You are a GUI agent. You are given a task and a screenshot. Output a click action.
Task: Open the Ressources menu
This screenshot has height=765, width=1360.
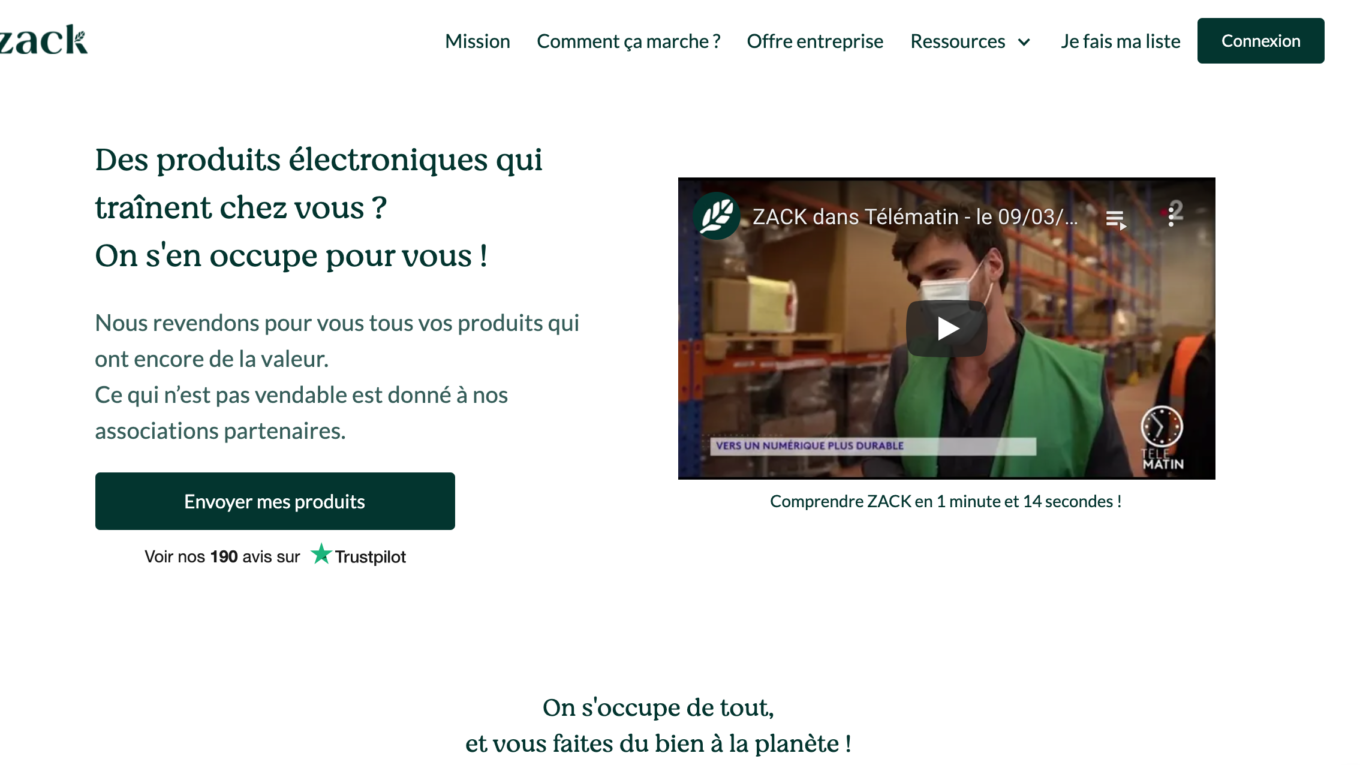957,41
